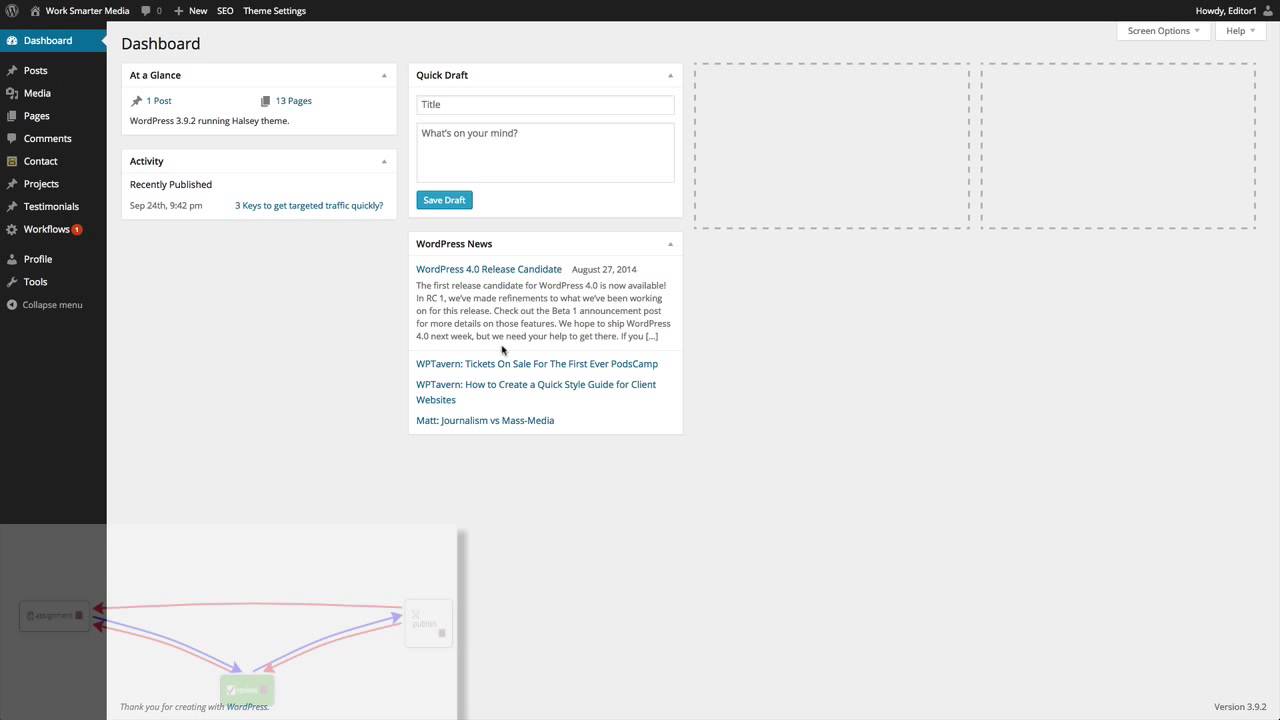Focus the Quick Draft Title field
1280x720 pixels.
(x=545, y=105)
